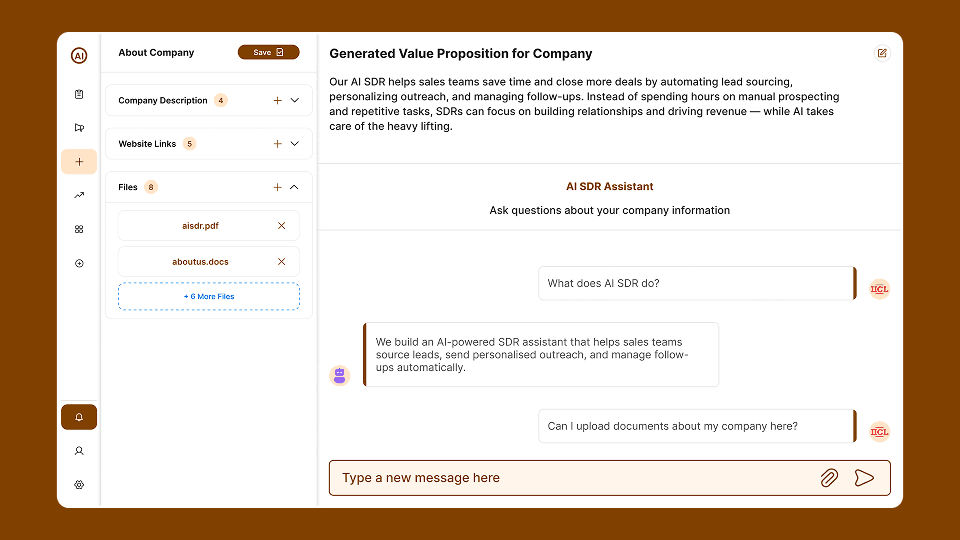This screenshot has height=540, width=960.
Task: Add a new file with plus
Action: [277, 187]
